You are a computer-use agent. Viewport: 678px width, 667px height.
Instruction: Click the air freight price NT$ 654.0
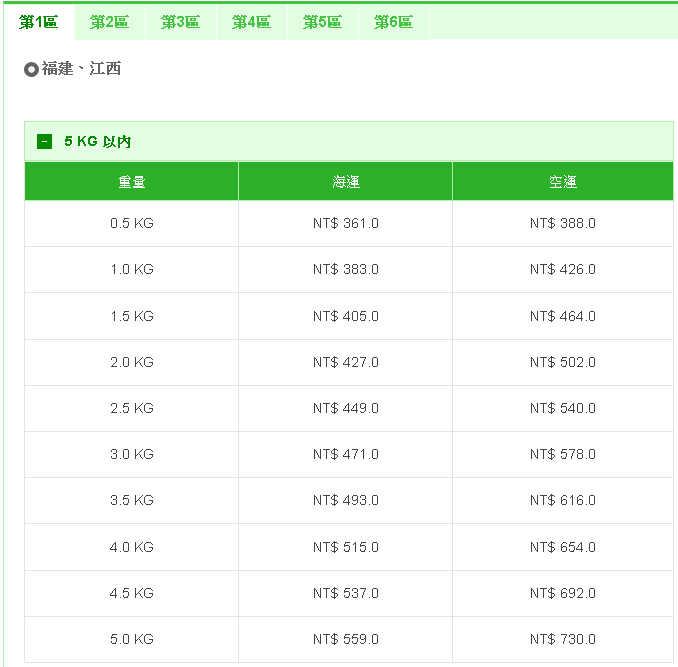tap(563, 547)
